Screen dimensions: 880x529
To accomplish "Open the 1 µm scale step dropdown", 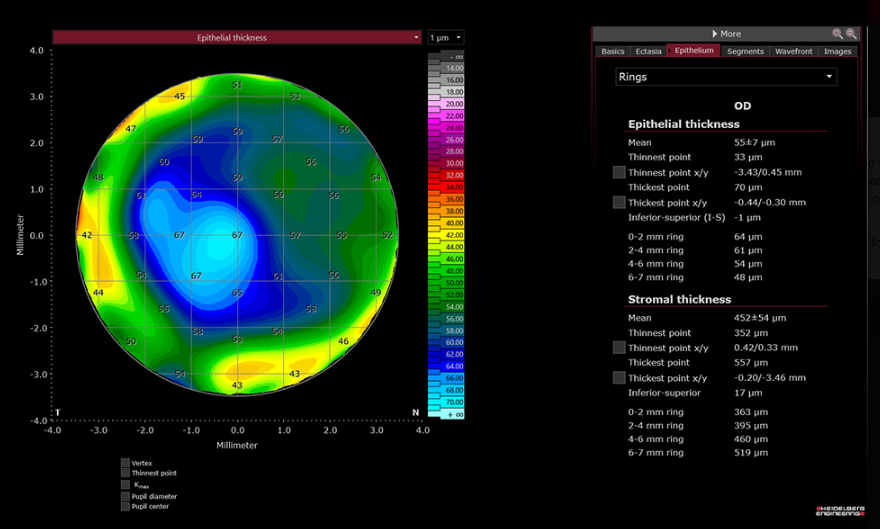I will click(445, 38).
